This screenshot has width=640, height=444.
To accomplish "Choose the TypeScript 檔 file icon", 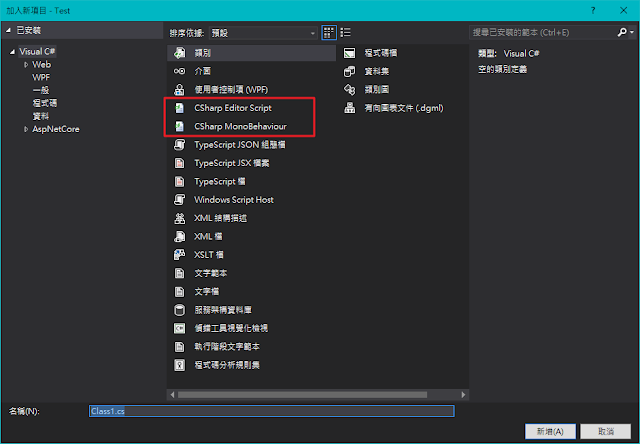I will click(180, 182).
